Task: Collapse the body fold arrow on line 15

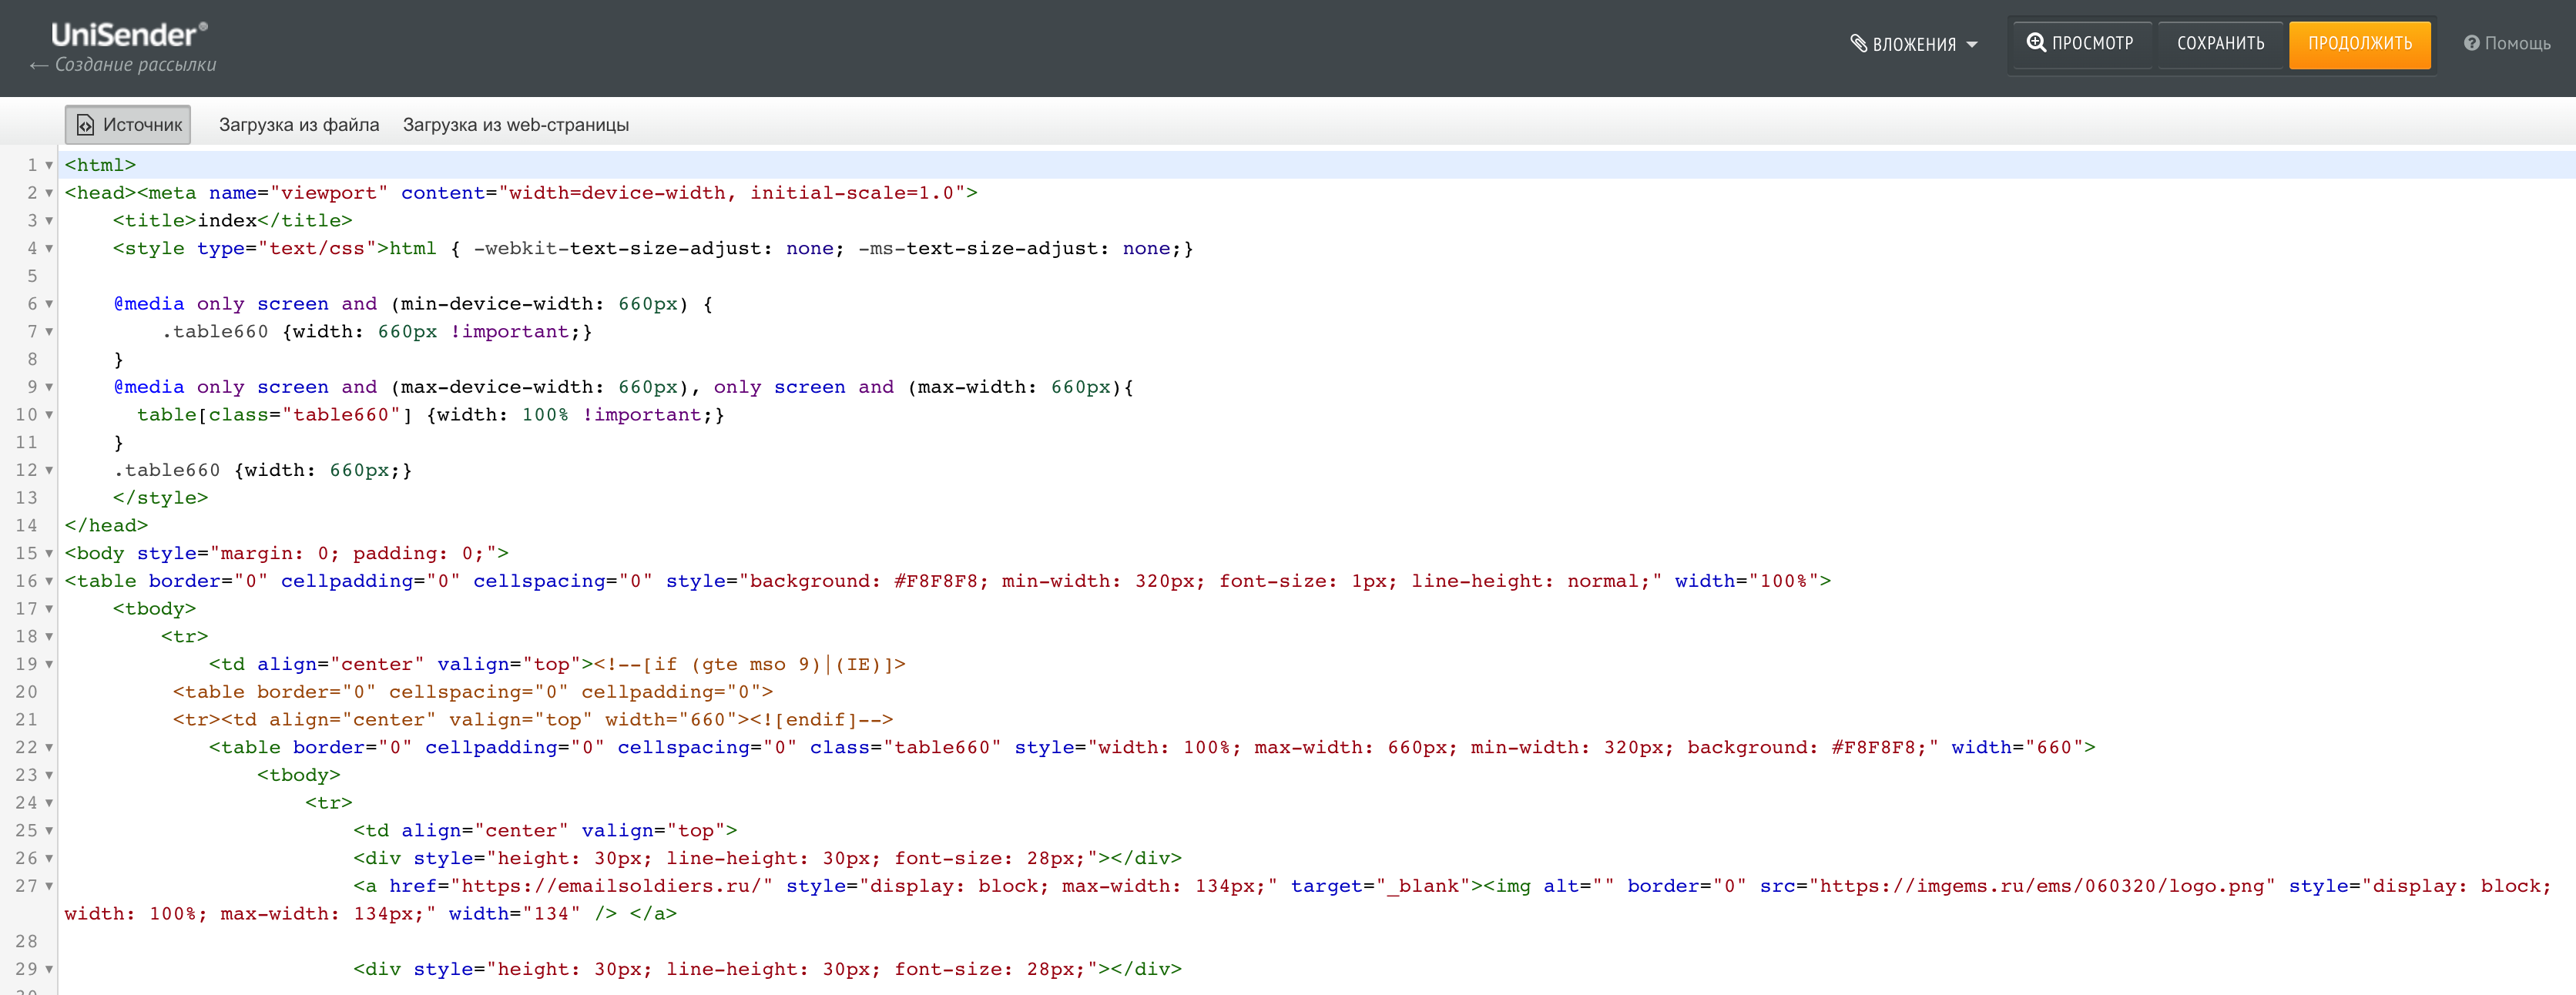Action: 49,554
